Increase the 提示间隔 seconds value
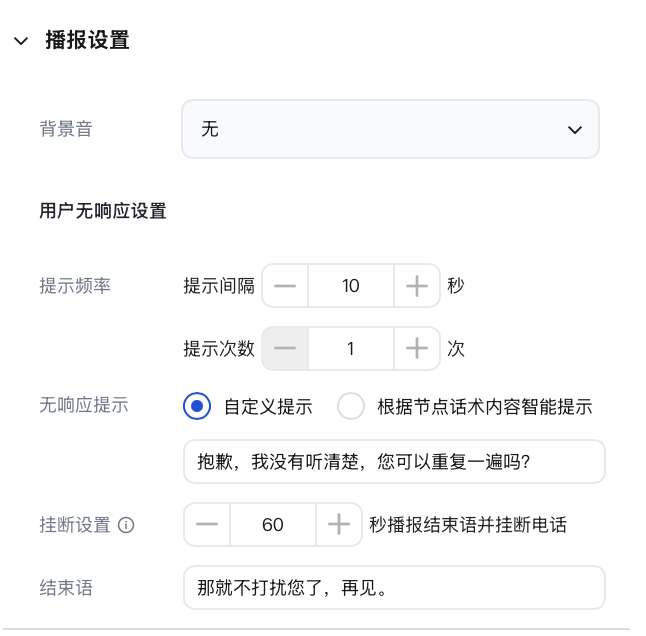The width and height of the screenshot is (646, 636). [417, 286]
